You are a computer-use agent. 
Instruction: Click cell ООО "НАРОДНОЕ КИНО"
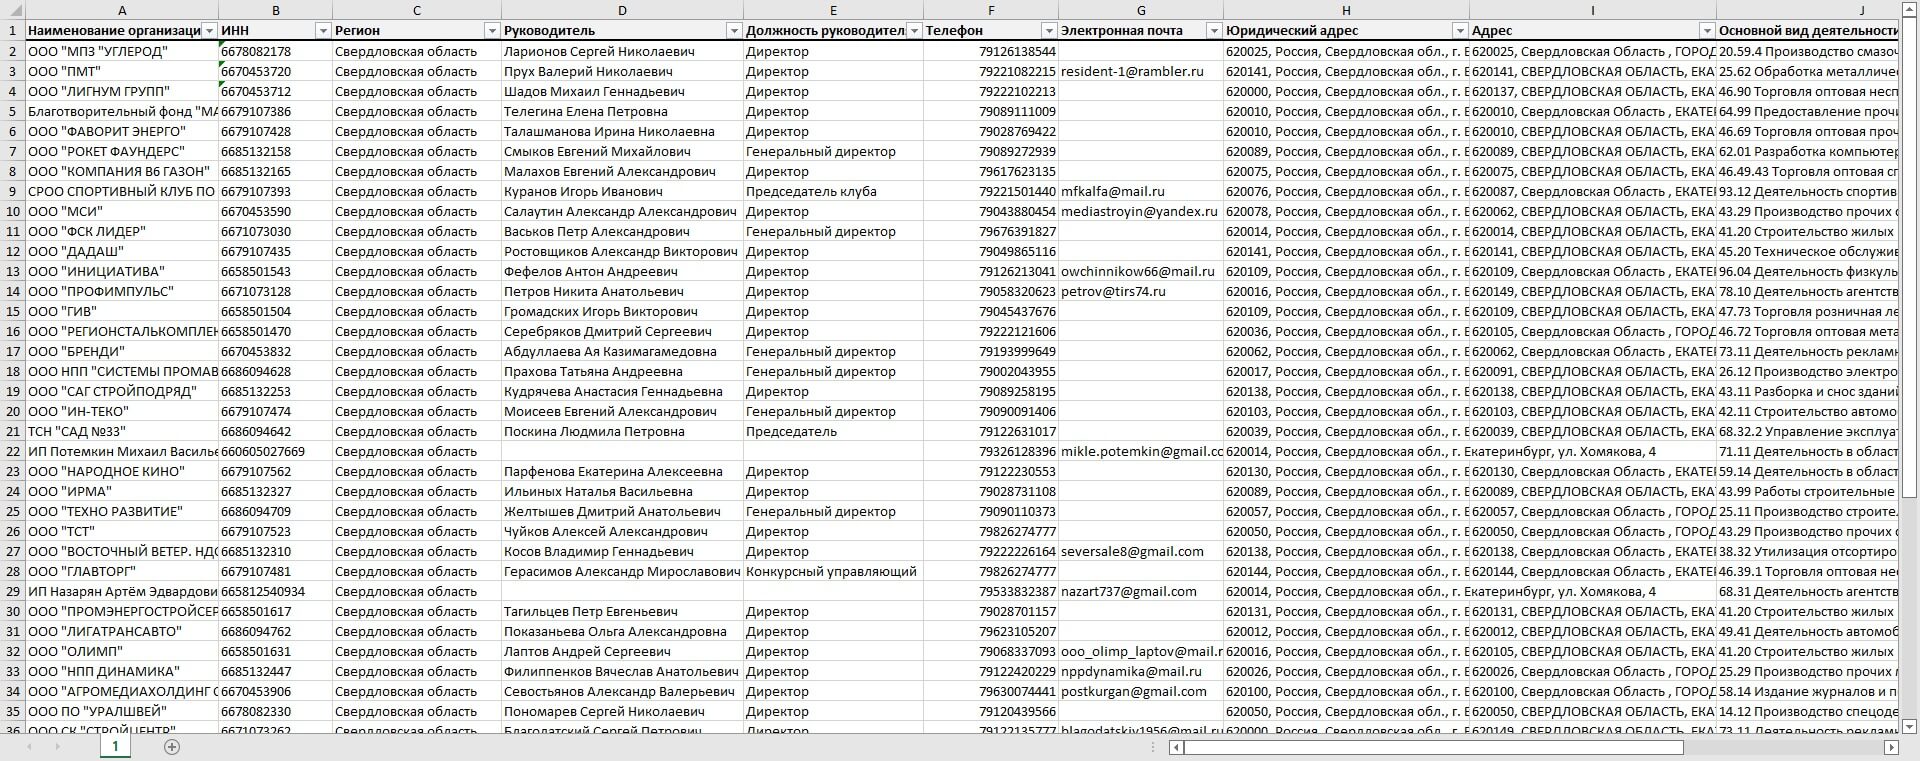121,471
